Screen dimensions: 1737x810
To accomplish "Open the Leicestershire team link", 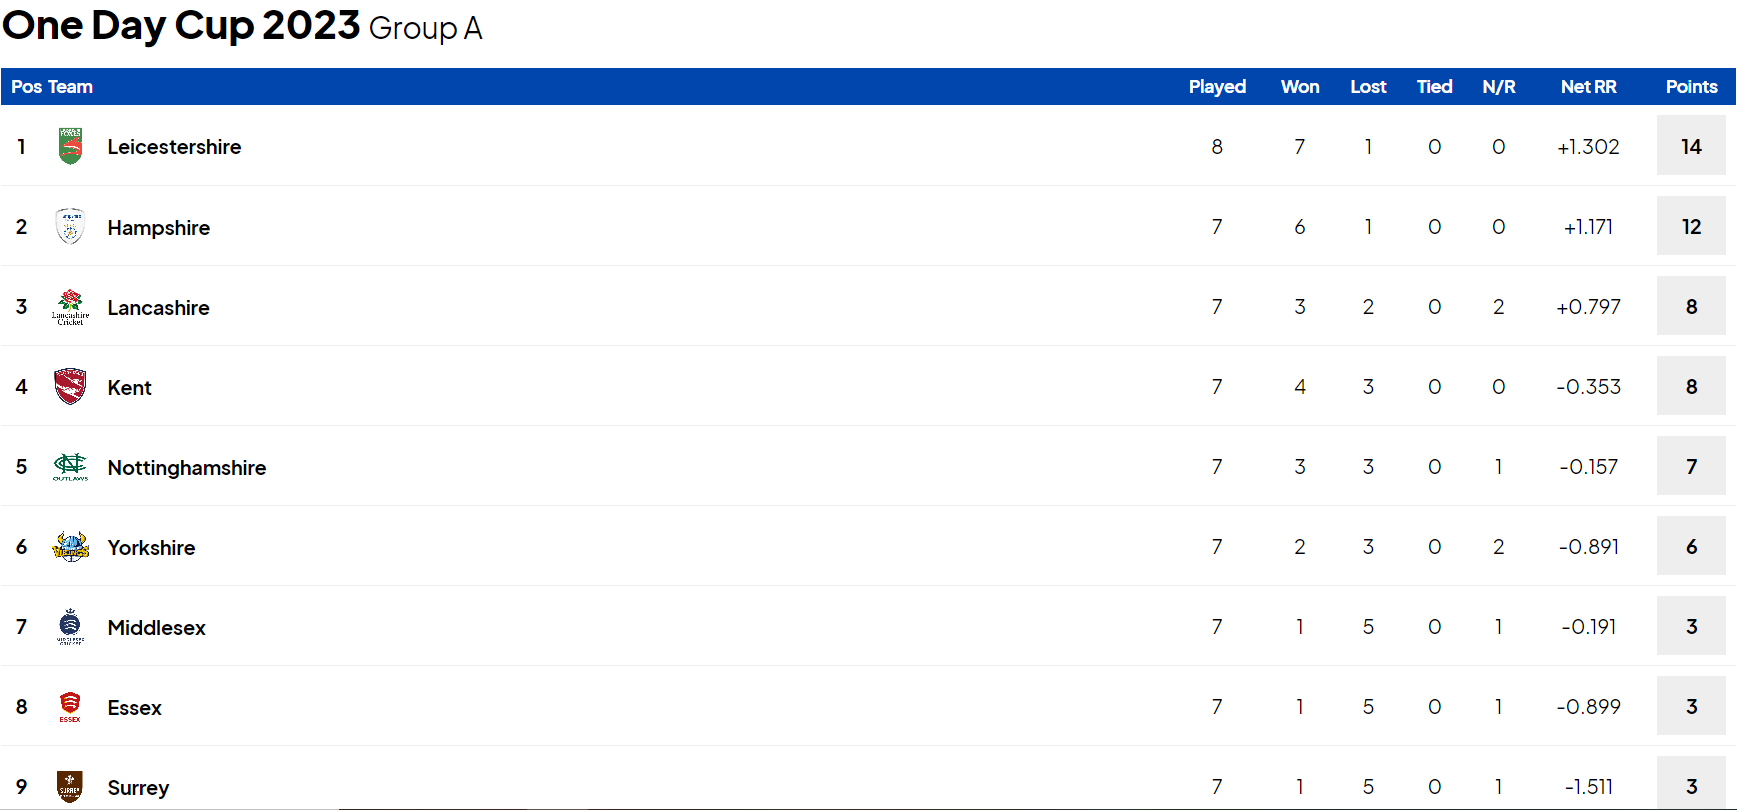I will click(x=174, y=147).
